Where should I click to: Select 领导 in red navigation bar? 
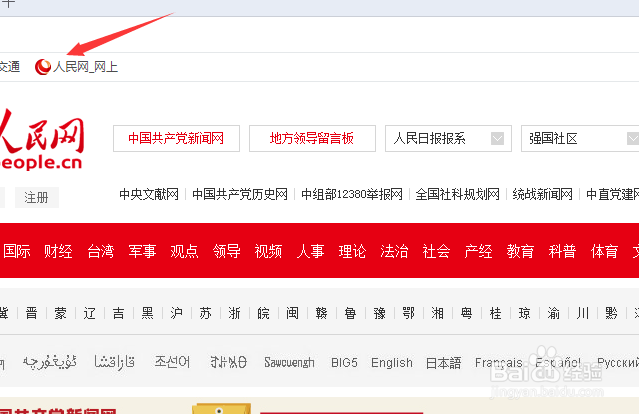click(x=227, y=251)
